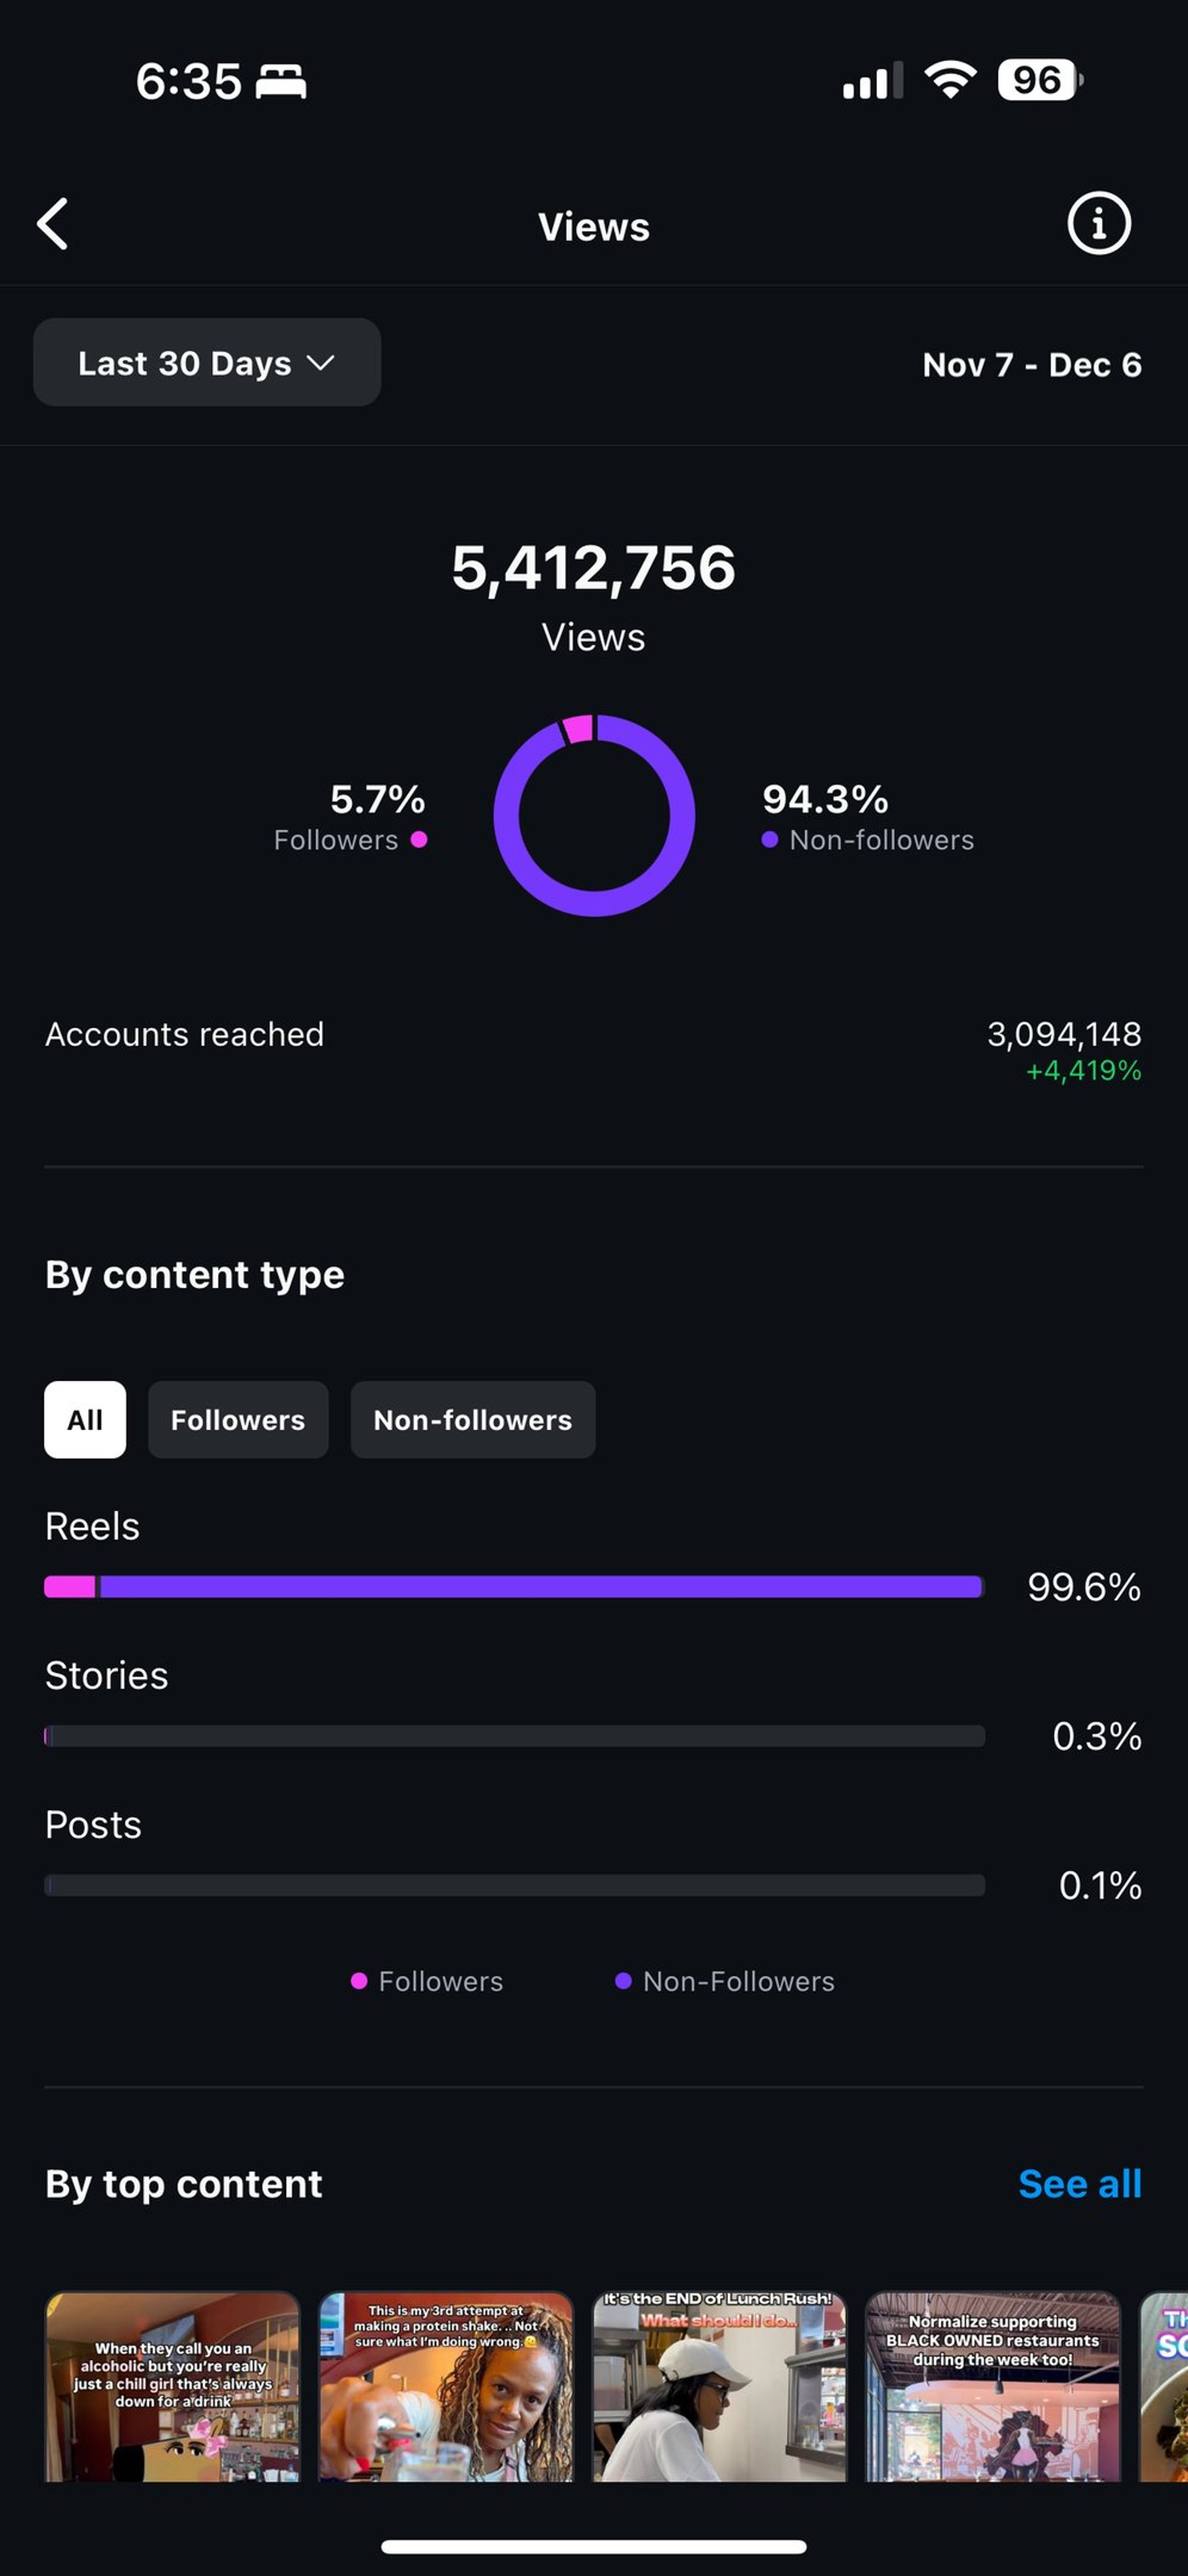Tap the Wi-Fi status icon
This screenshot has width=1188, height=2576.
click(950, 80)
